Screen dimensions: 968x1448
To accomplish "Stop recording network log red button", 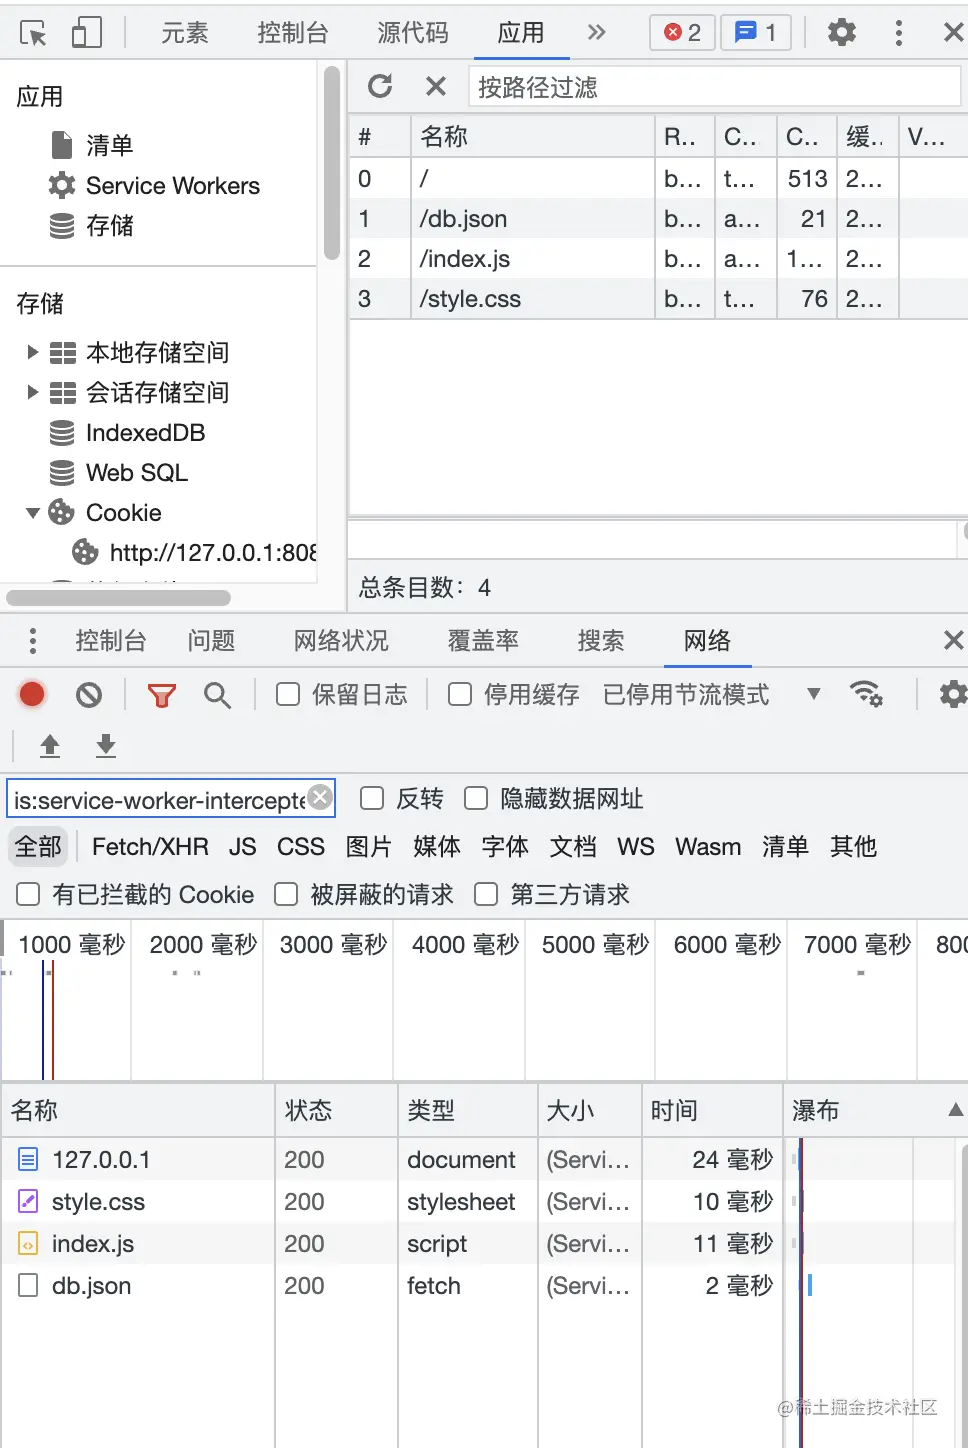I will click(x=32, y=694).
